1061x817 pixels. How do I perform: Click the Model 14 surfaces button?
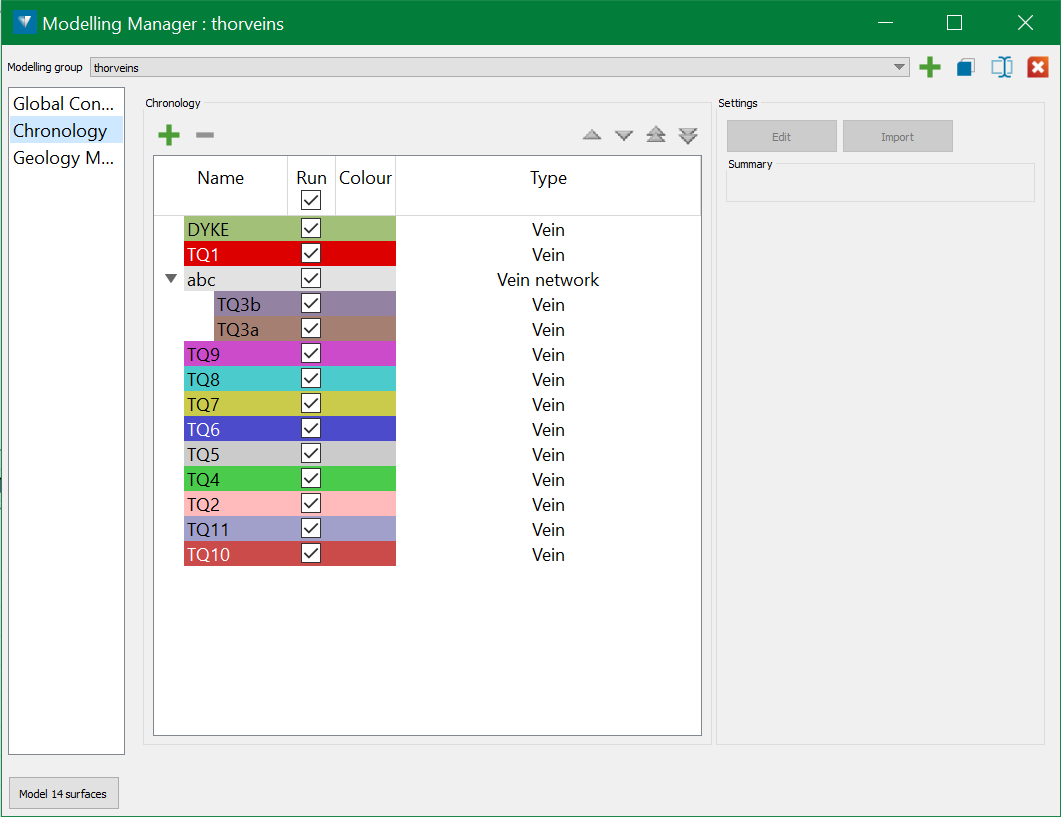[64, 794]
